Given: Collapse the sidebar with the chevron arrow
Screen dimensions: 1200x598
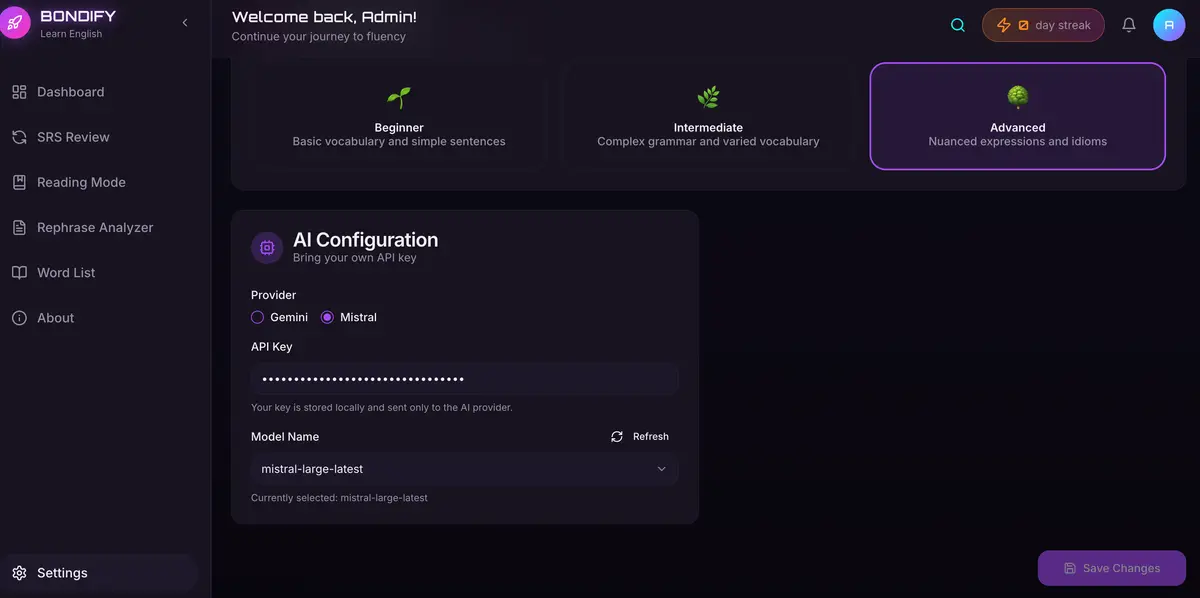Looking at the screenshot, I should pyautogui.click(x=185, y=23).
